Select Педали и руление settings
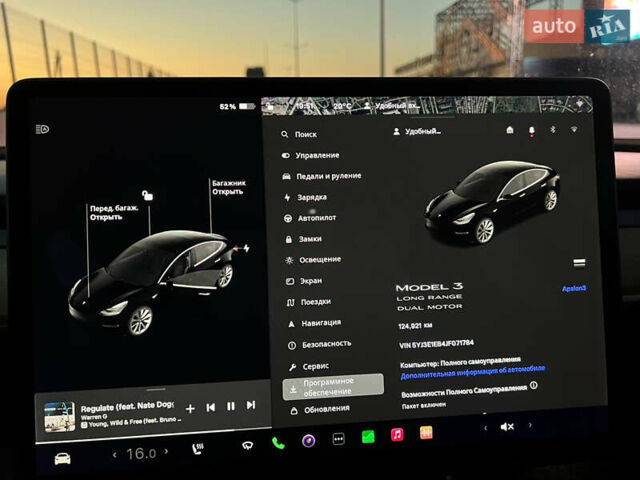 point(322,176)
